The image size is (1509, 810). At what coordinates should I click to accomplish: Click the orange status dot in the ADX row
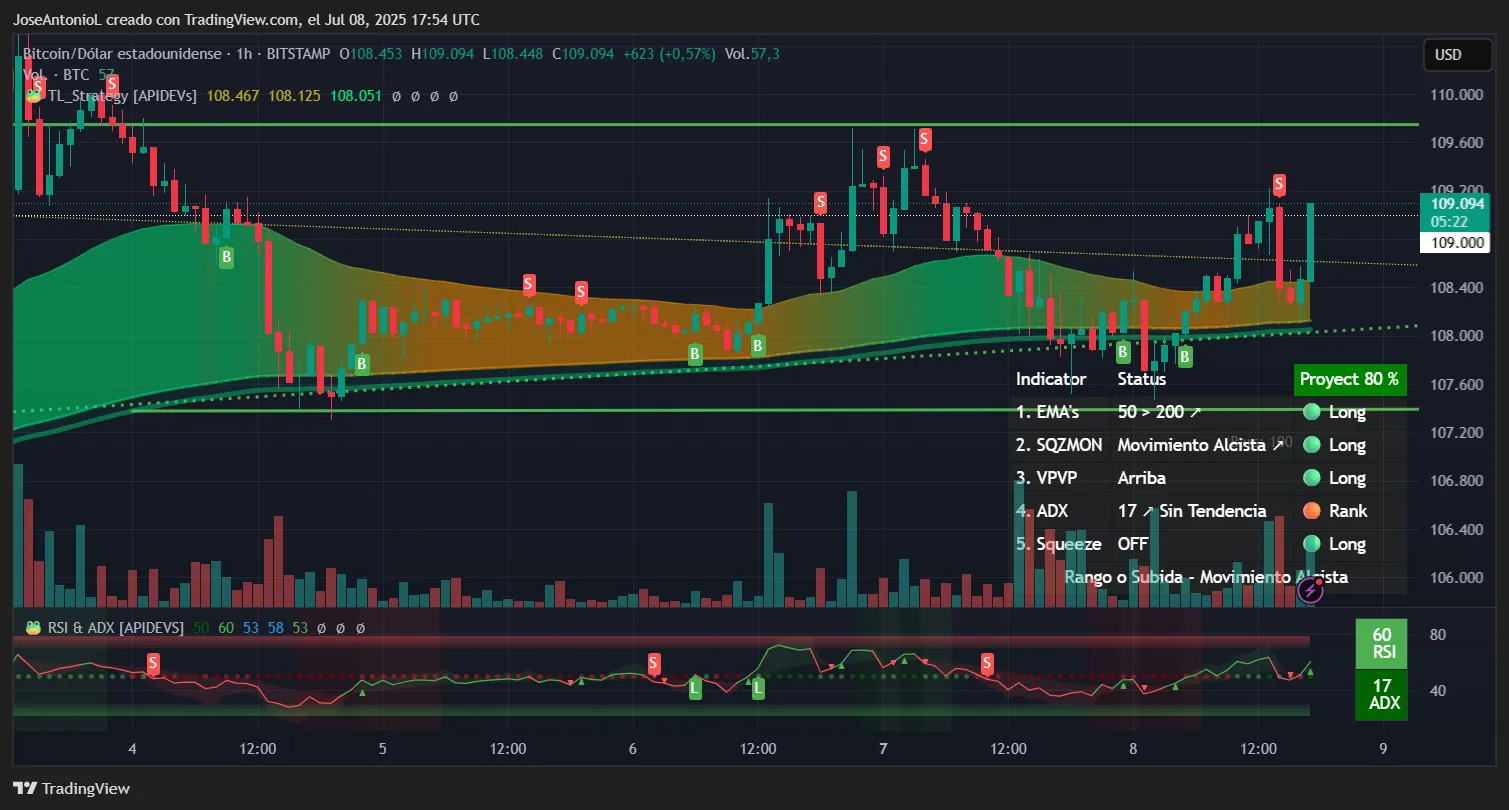1312,511
